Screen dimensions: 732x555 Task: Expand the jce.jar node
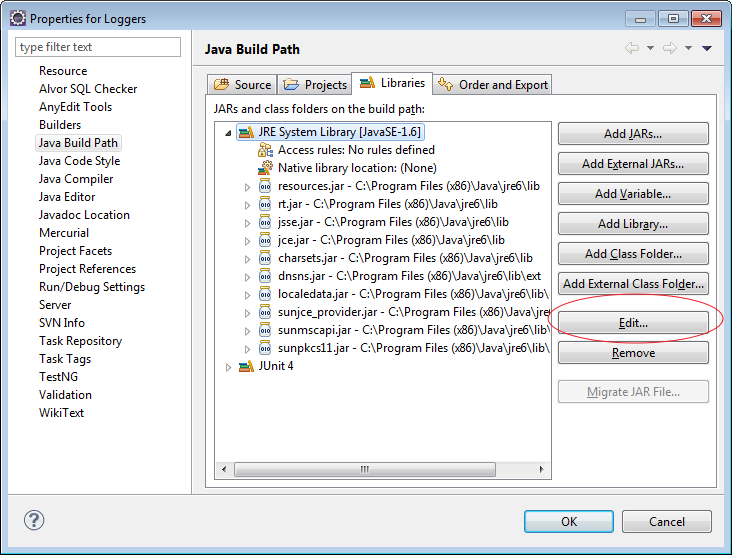(247, 241)
